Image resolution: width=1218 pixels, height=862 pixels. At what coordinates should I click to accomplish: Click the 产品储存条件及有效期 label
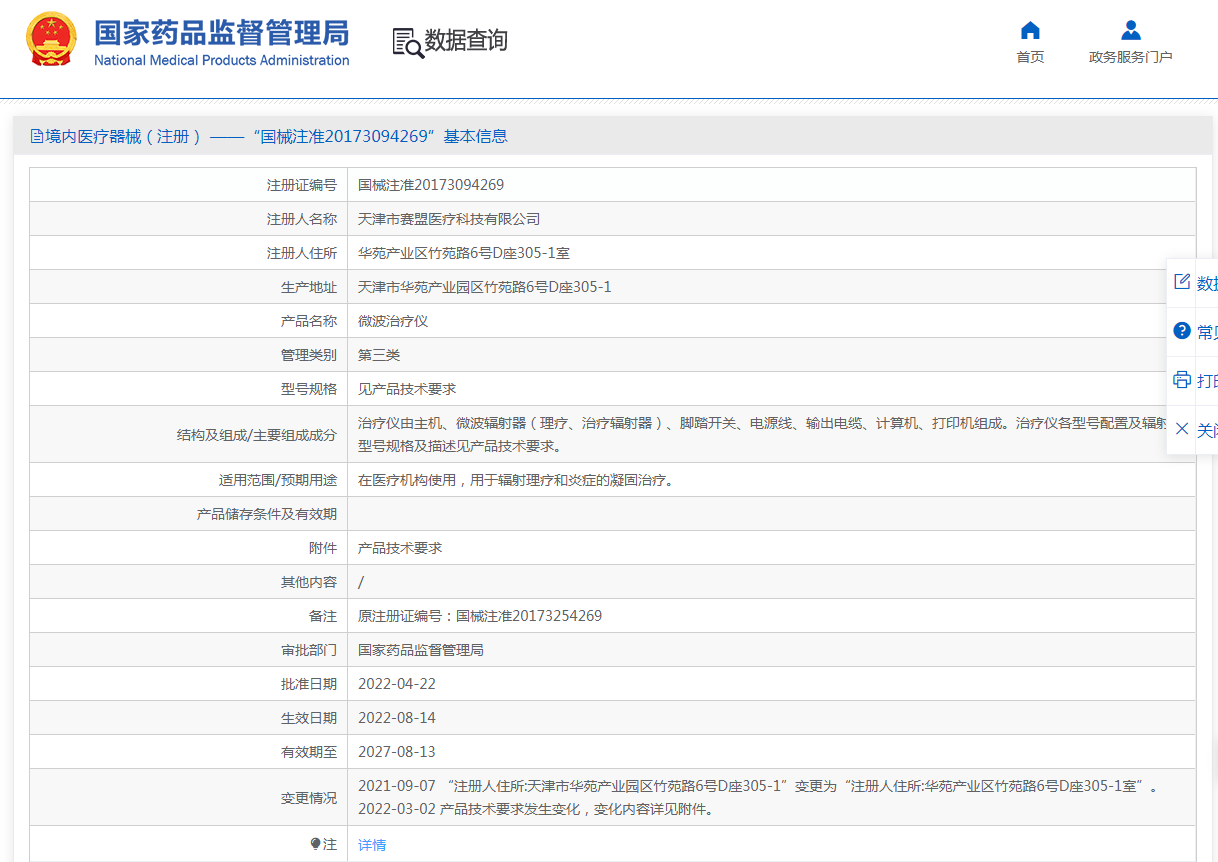267,514
